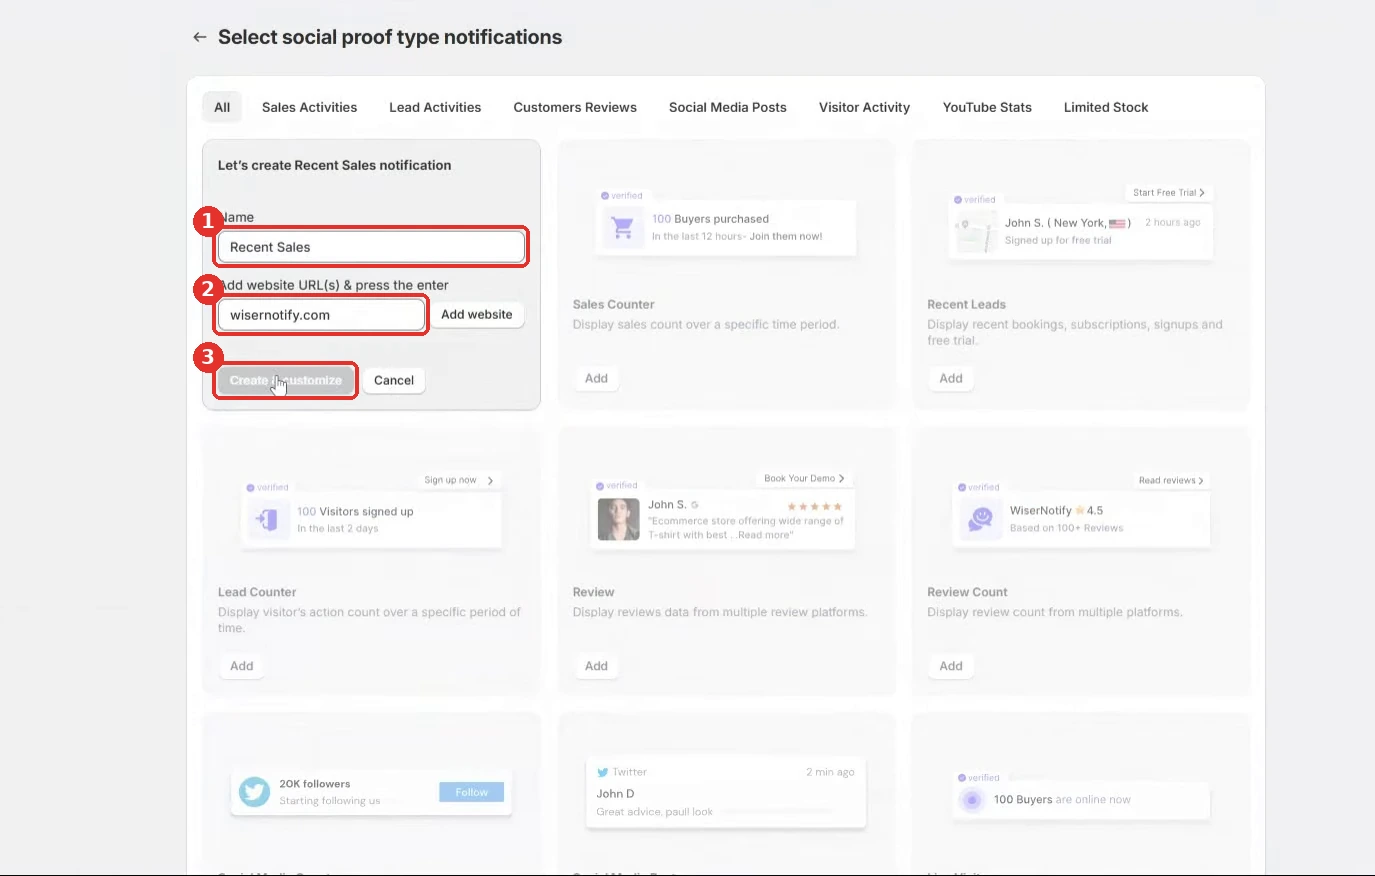This screenshot has height=876, width=1375.
Task: Click the Twitter bird icon in followers preview
Action: tap(254, 792)
